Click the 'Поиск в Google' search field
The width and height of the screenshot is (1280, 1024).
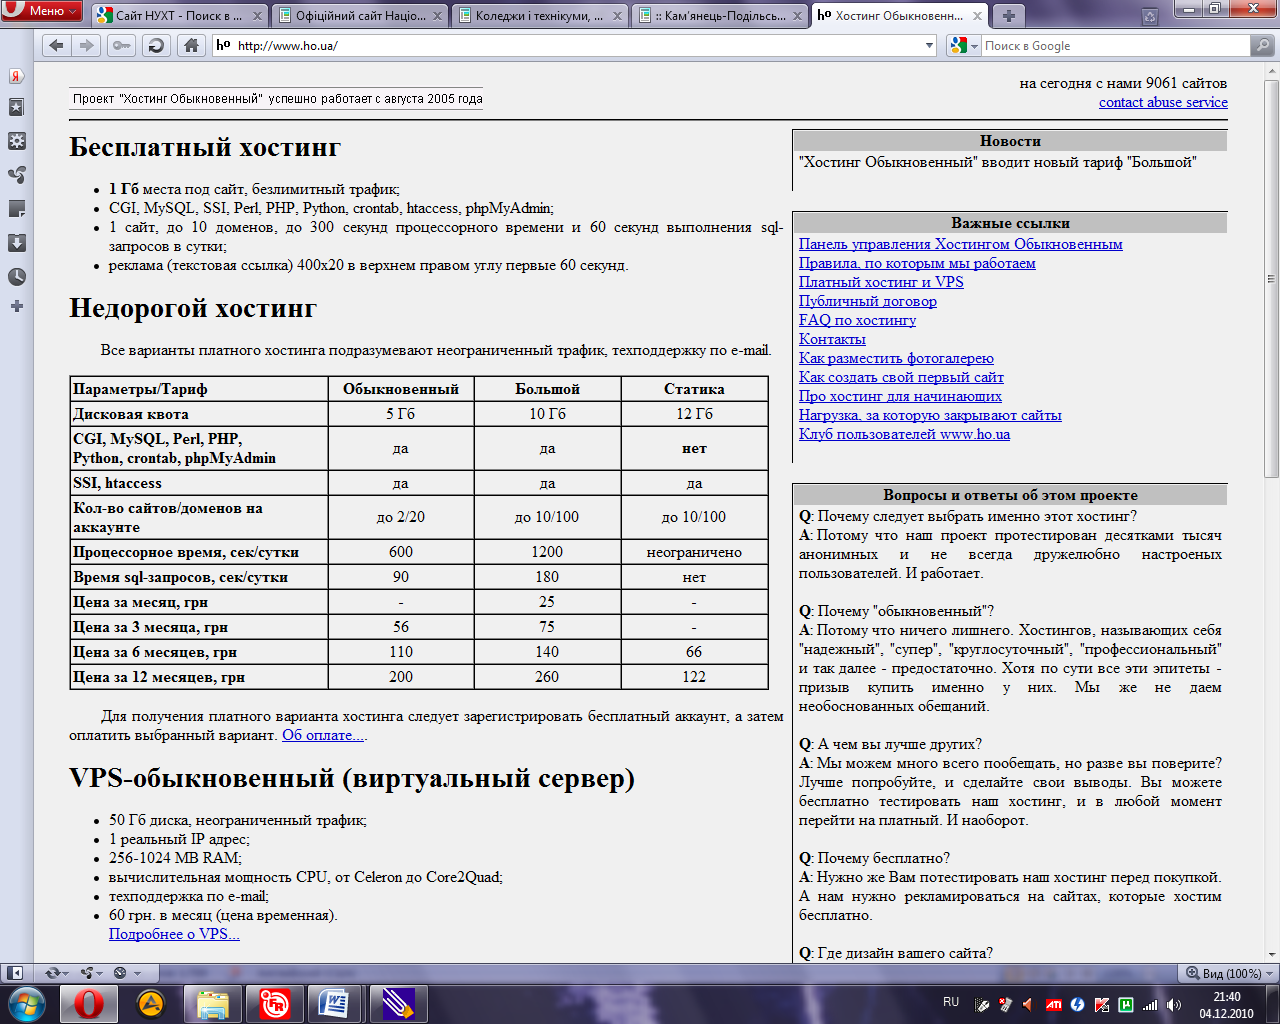[1115, 46]
